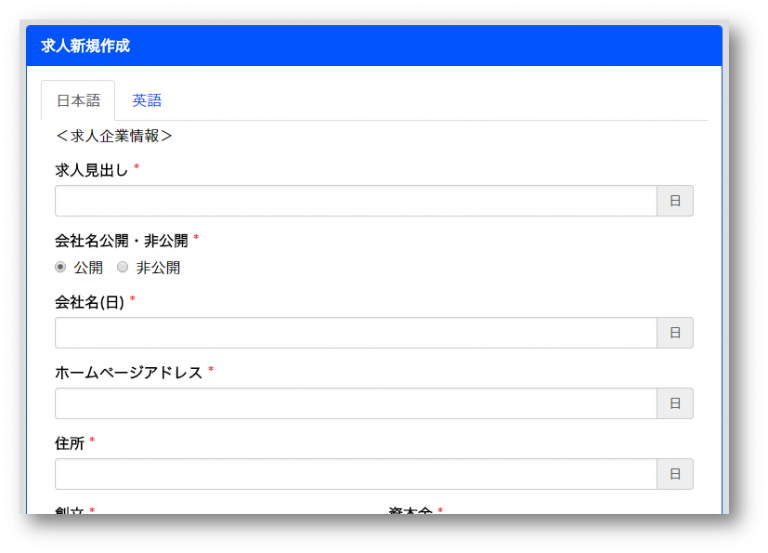Focus the 求人見出し input field
The image size is (768, 553).
[355, 201]
